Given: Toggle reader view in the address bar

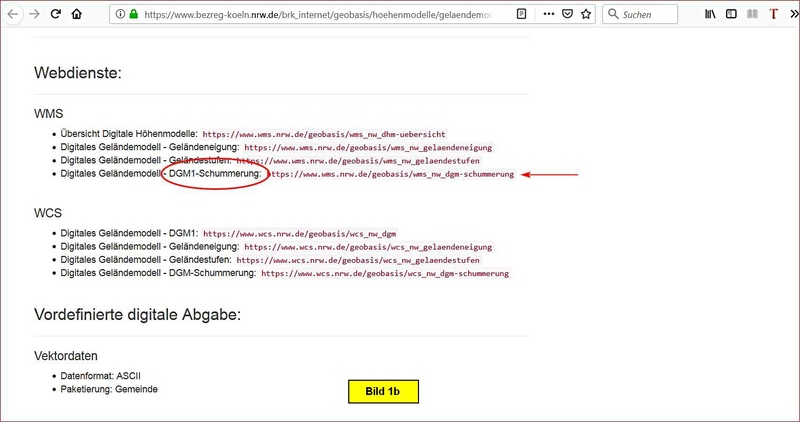Looking at the screenshot, I should tap(523, 15).
